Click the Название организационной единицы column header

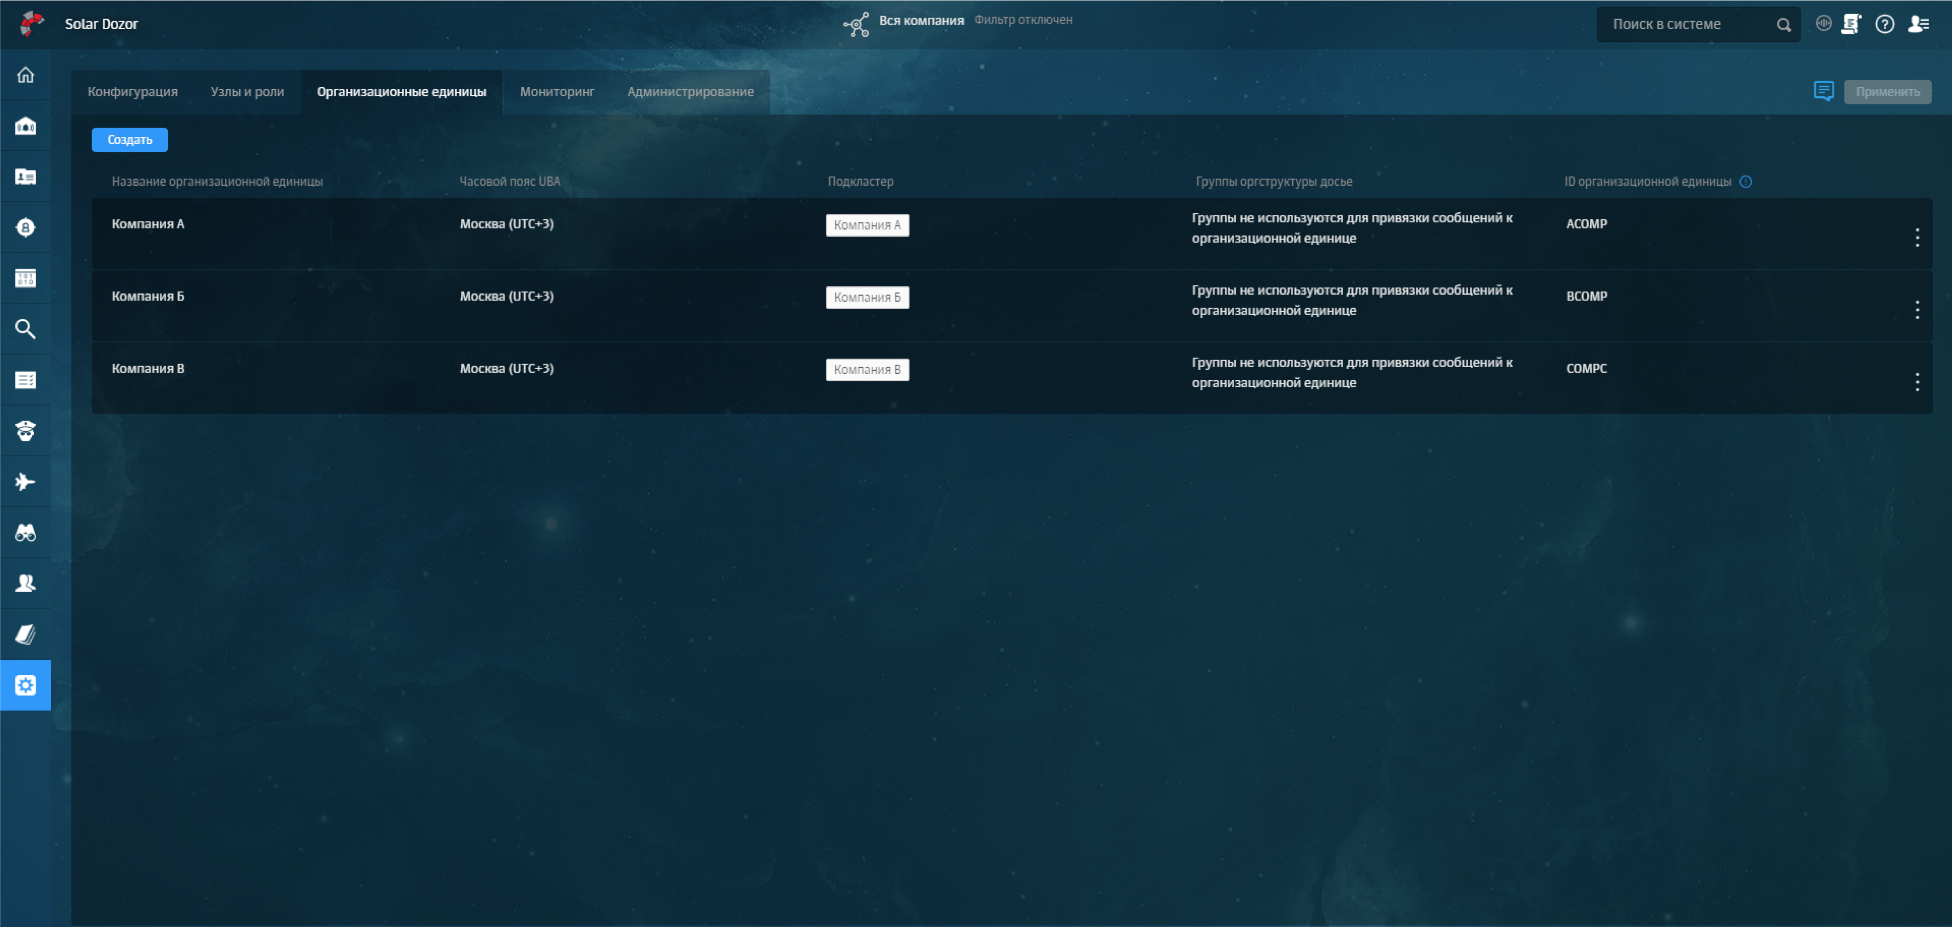pyautogui.click(x=217, y=182)
